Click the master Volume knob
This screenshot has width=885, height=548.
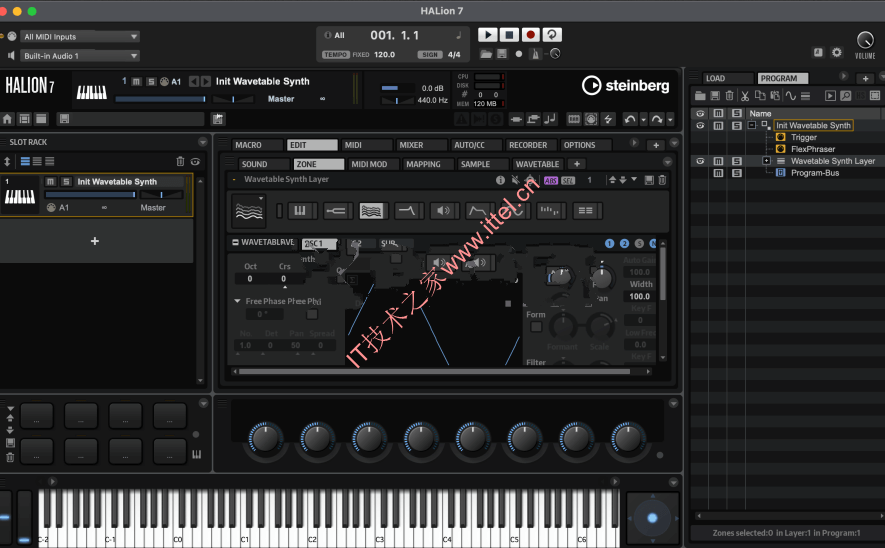click(x=865, y=40)
